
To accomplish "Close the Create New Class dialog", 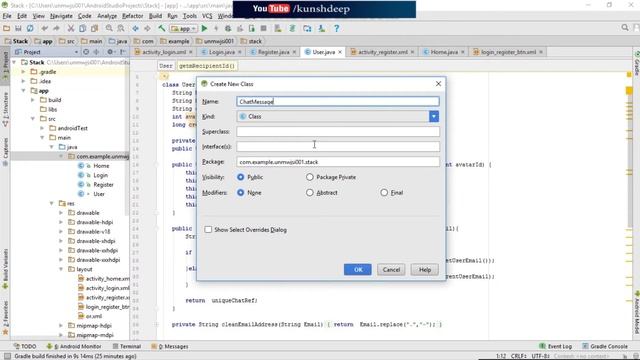I will 438,84.
